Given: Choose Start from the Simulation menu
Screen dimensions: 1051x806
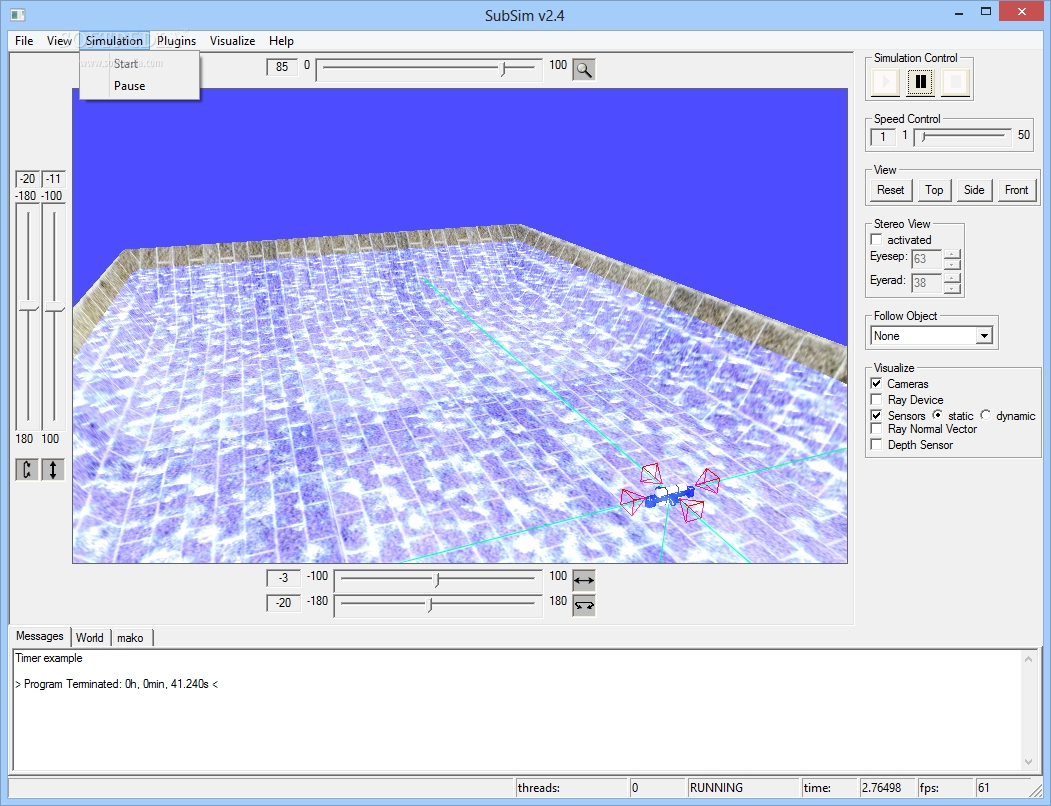Looking at the screenshot, I should tap(139, 64).
